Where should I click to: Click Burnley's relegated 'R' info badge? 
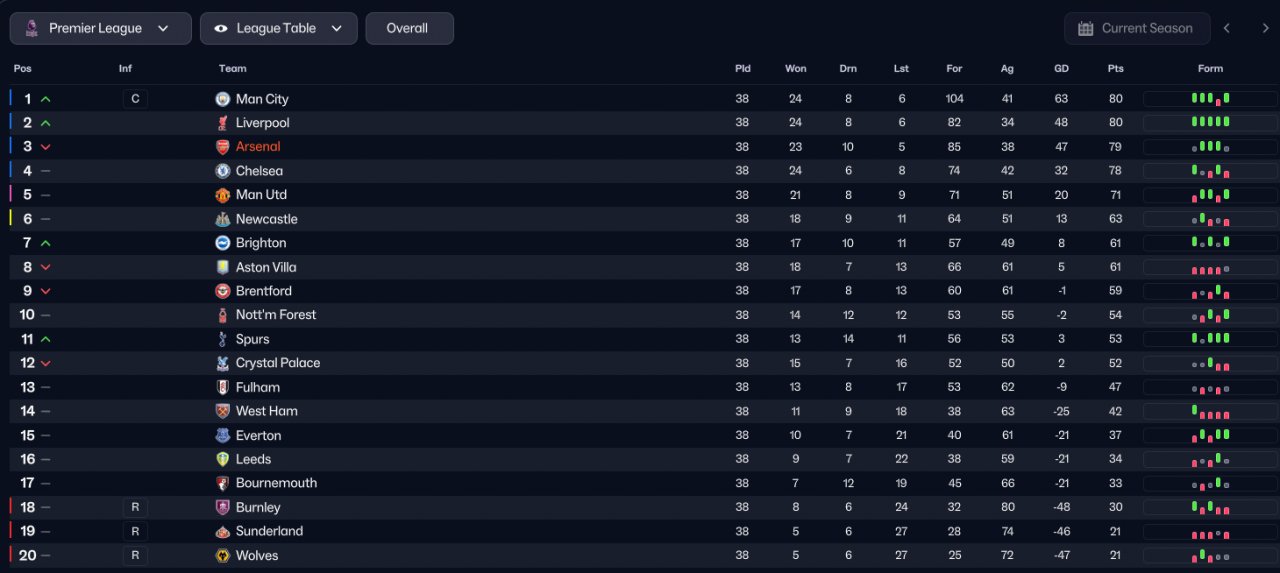point(135,507)
